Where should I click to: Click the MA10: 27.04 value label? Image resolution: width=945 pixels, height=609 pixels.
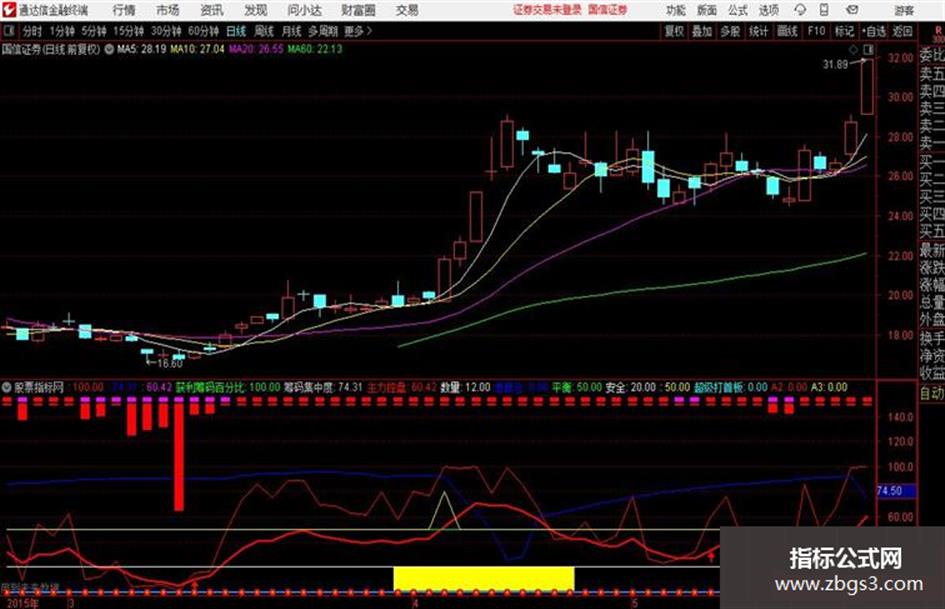tap(197, 49)
